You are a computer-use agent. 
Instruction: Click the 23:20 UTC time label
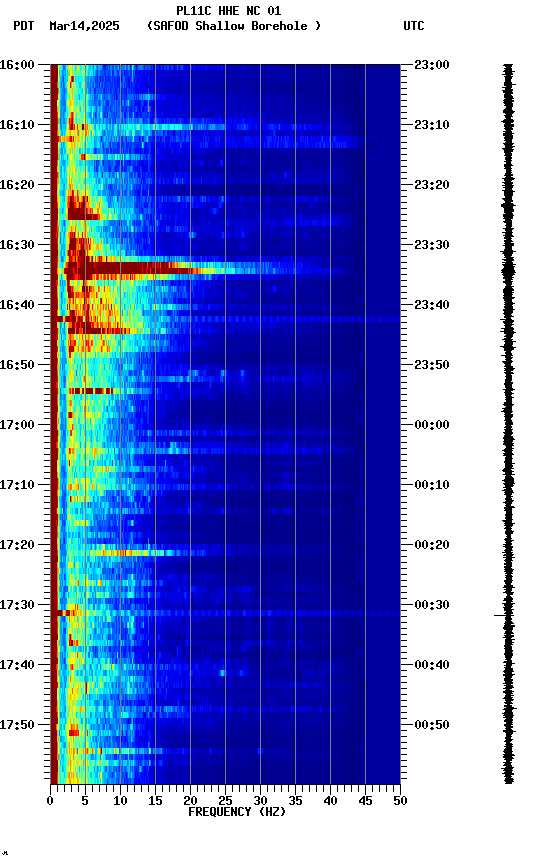[x=432, y=185]
